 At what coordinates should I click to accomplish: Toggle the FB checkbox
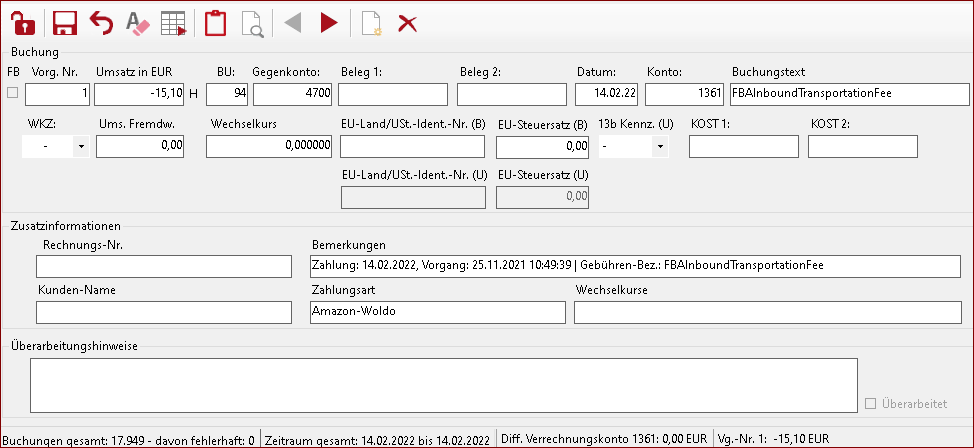[12, 94]
